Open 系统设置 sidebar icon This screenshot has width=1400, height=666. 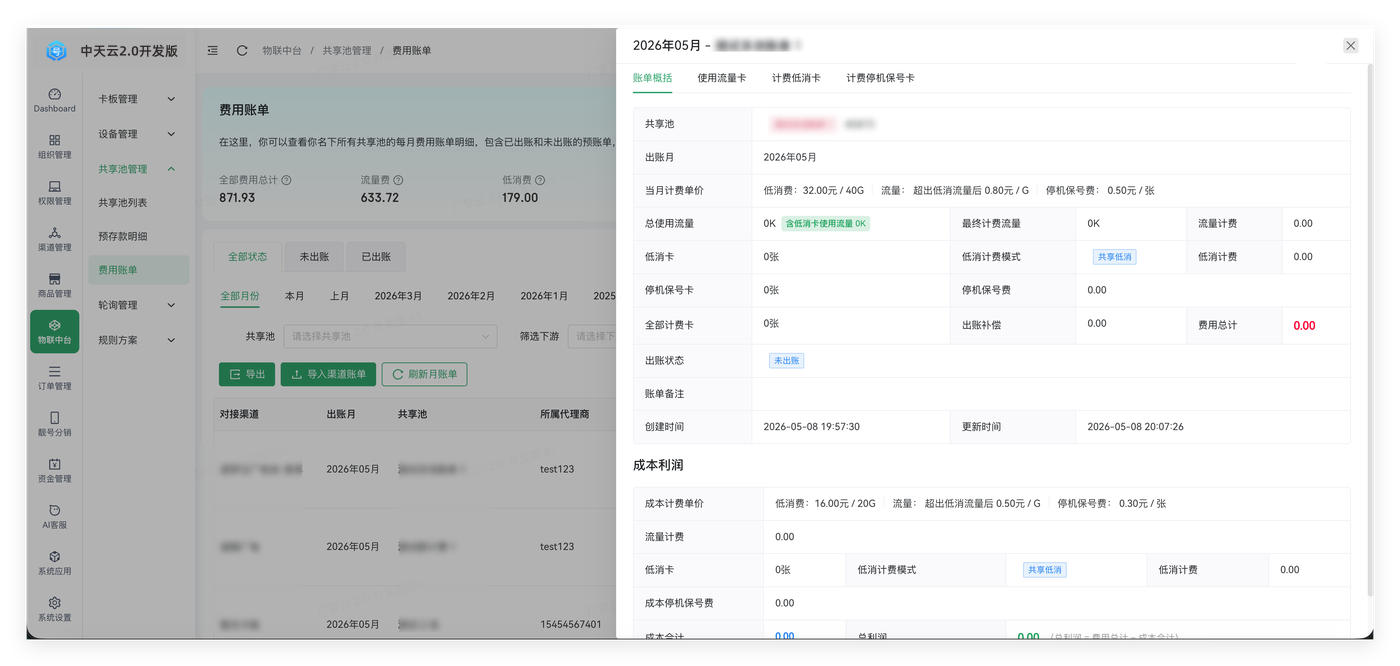click(x=54, y=609)
